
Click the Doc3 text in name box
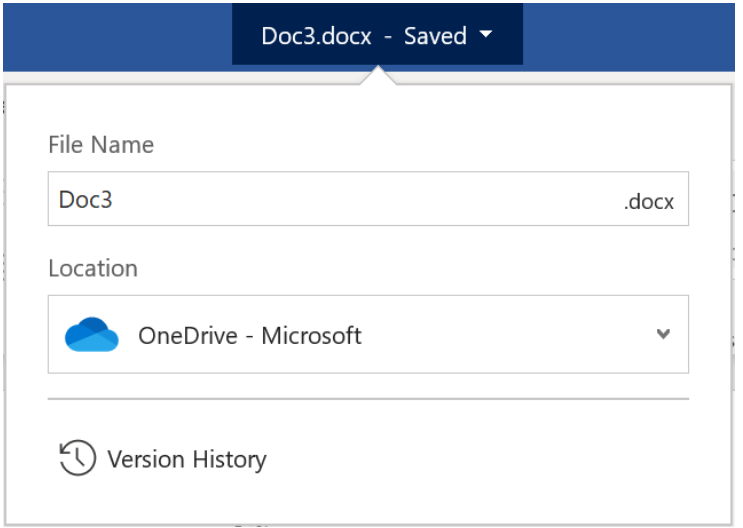[x=85, y=199]
